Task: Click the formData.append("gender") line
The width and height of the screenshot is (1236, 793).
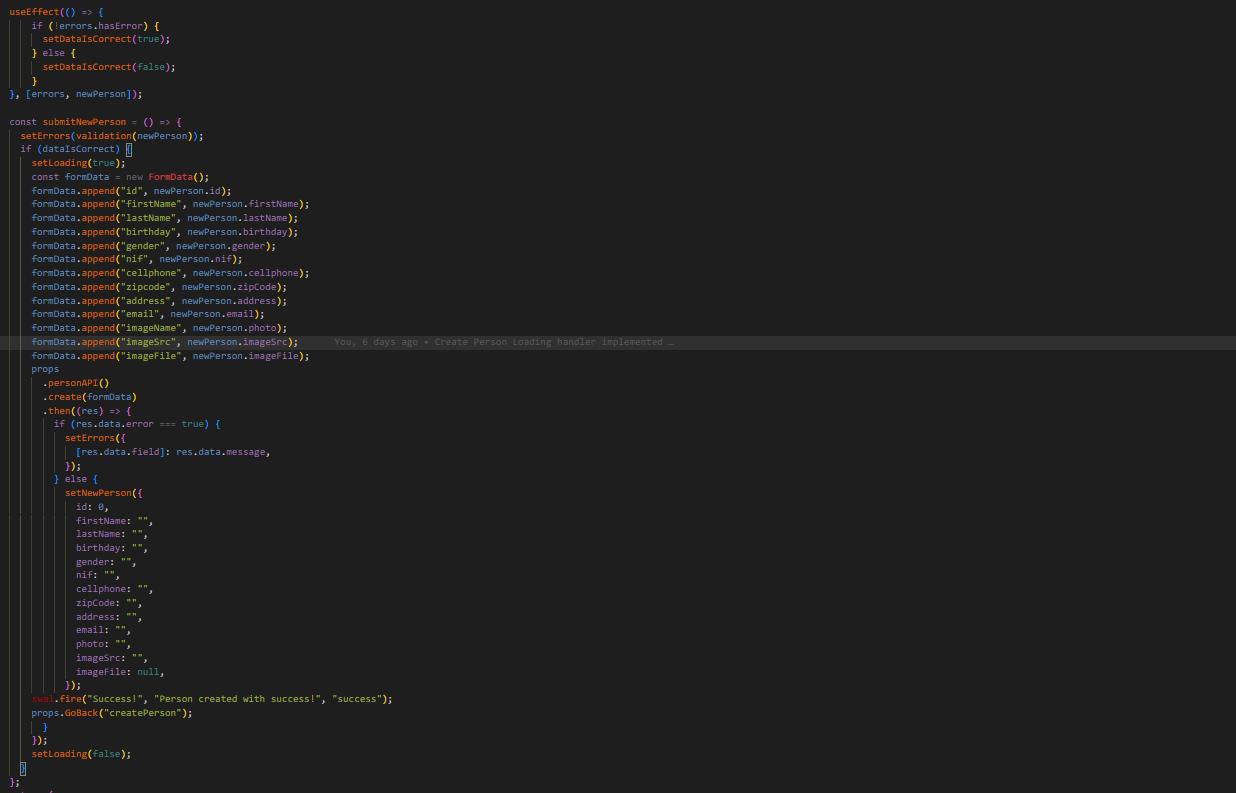Action: click(x=153, y=246)
